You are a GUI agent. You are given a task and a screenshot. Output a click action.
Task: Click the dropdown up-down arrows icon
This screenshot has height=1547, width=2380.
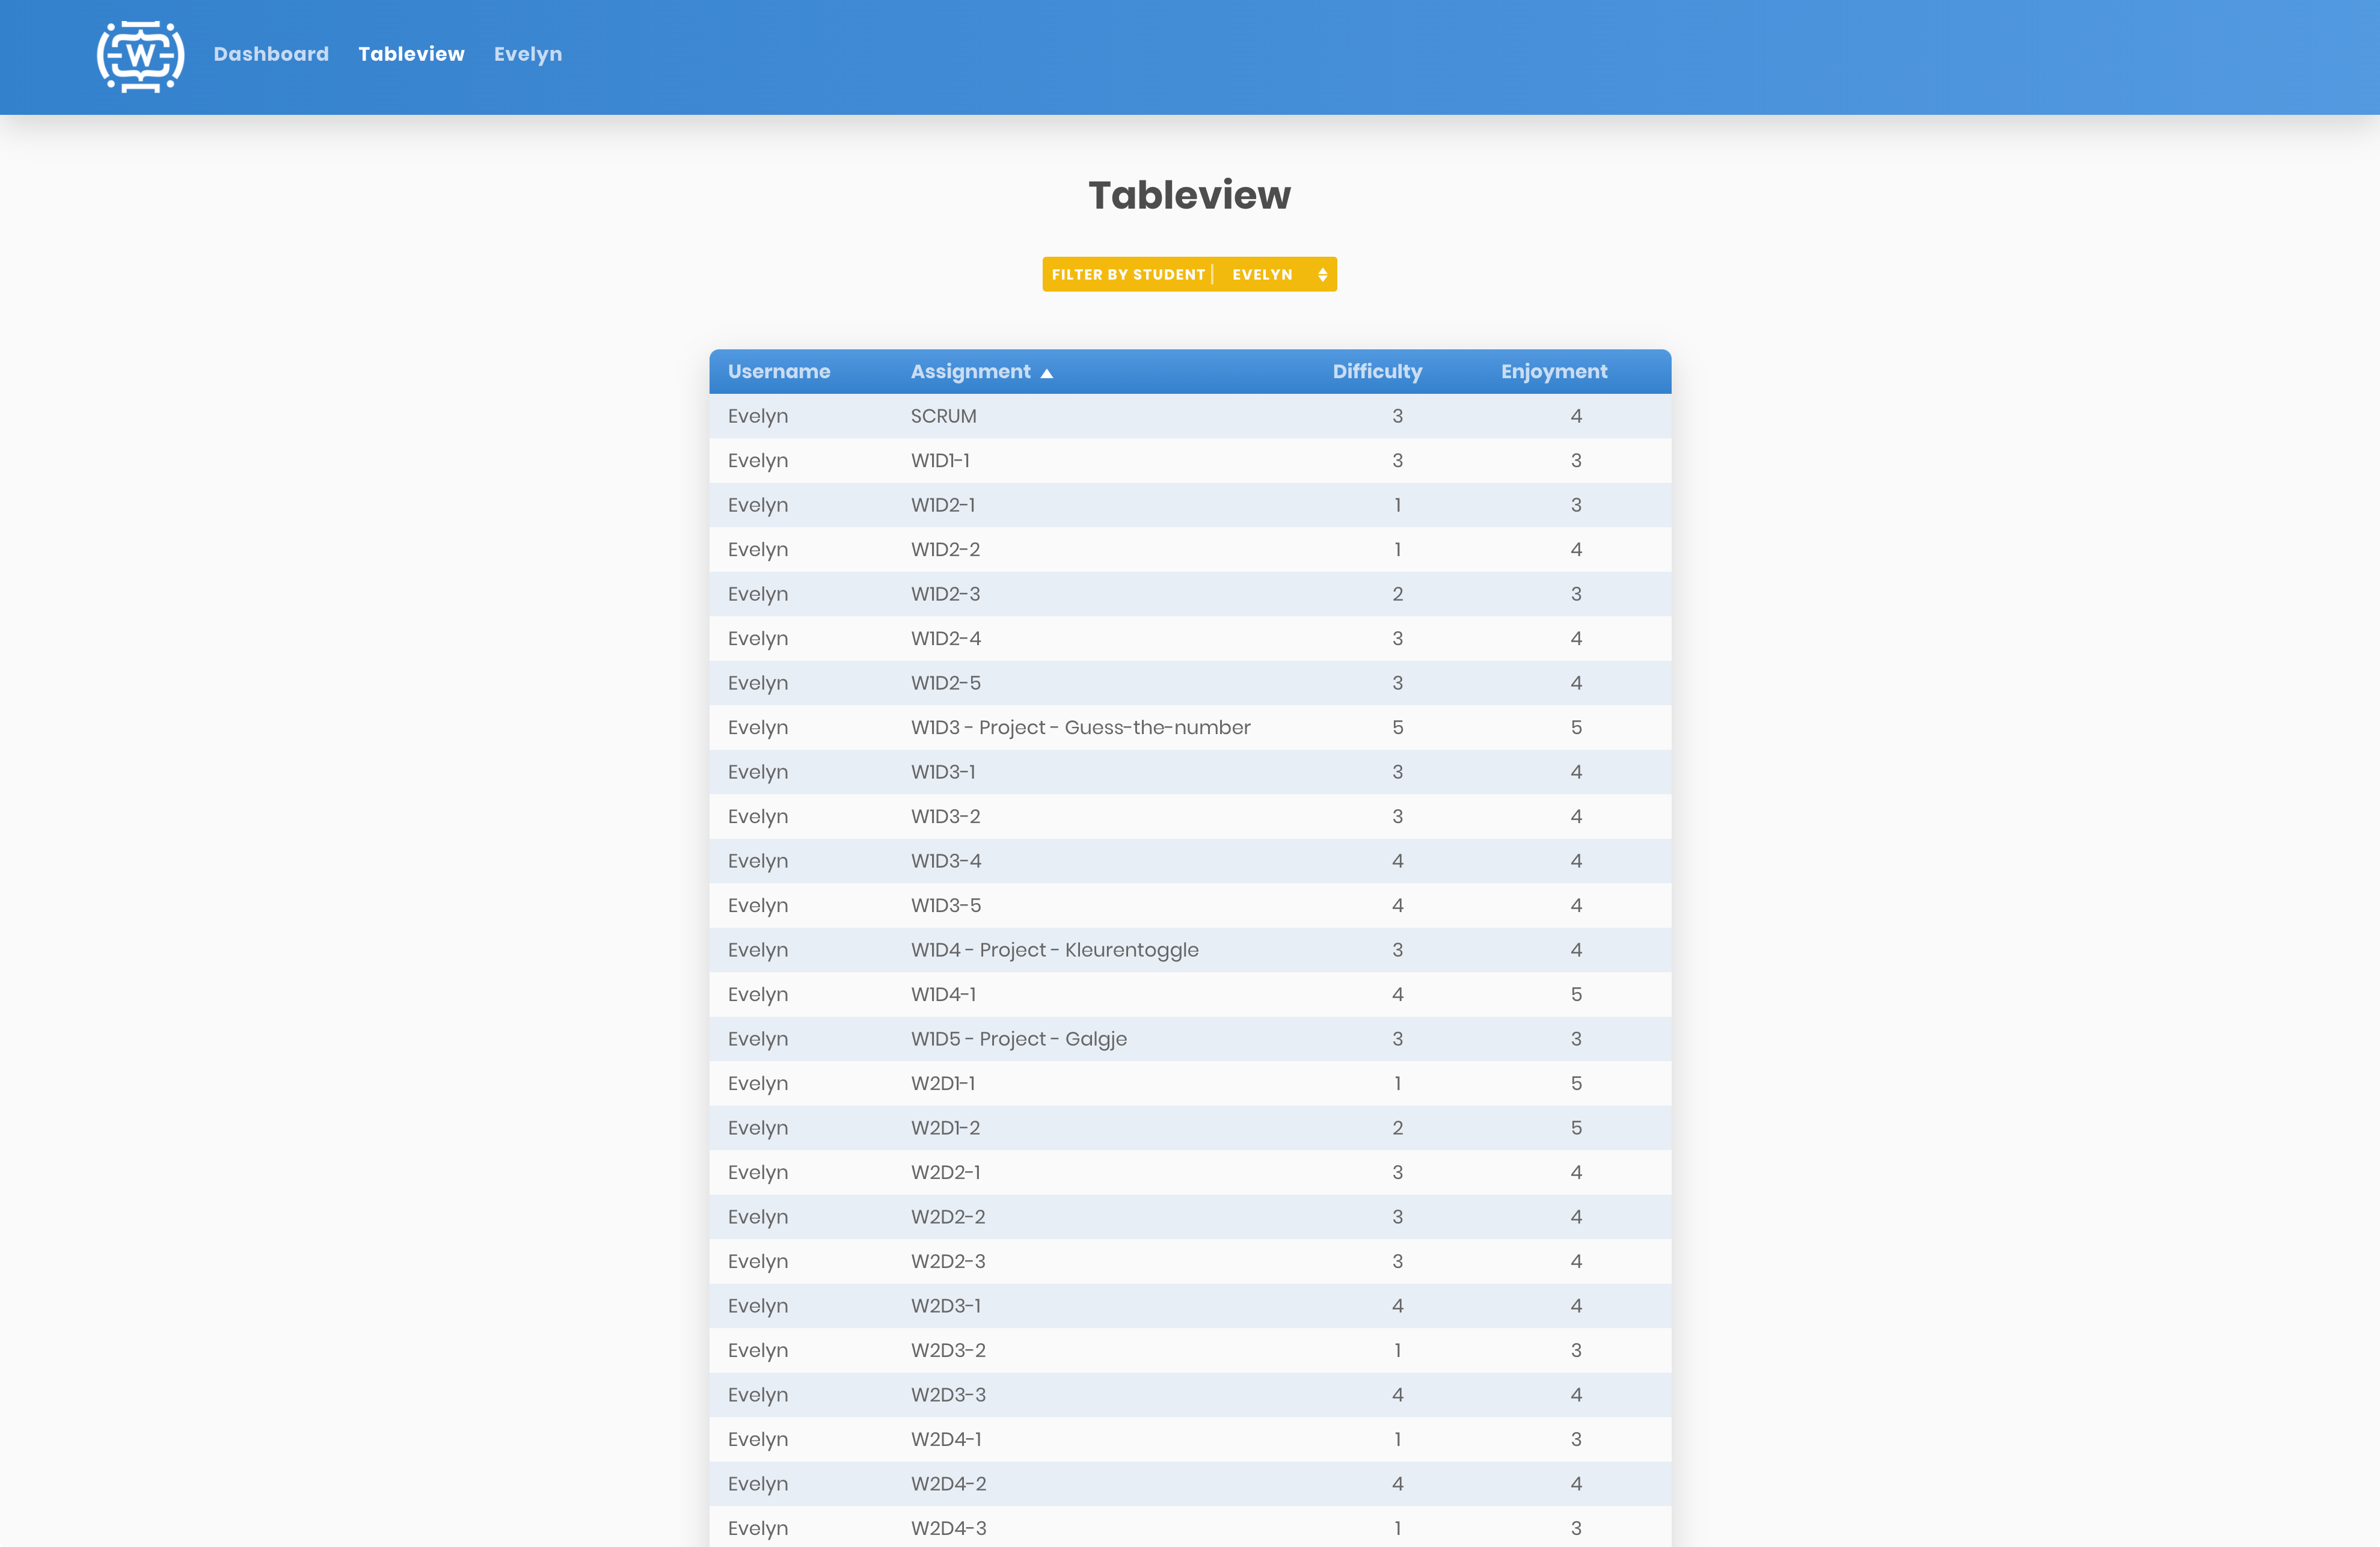[x=1322, y=274]
